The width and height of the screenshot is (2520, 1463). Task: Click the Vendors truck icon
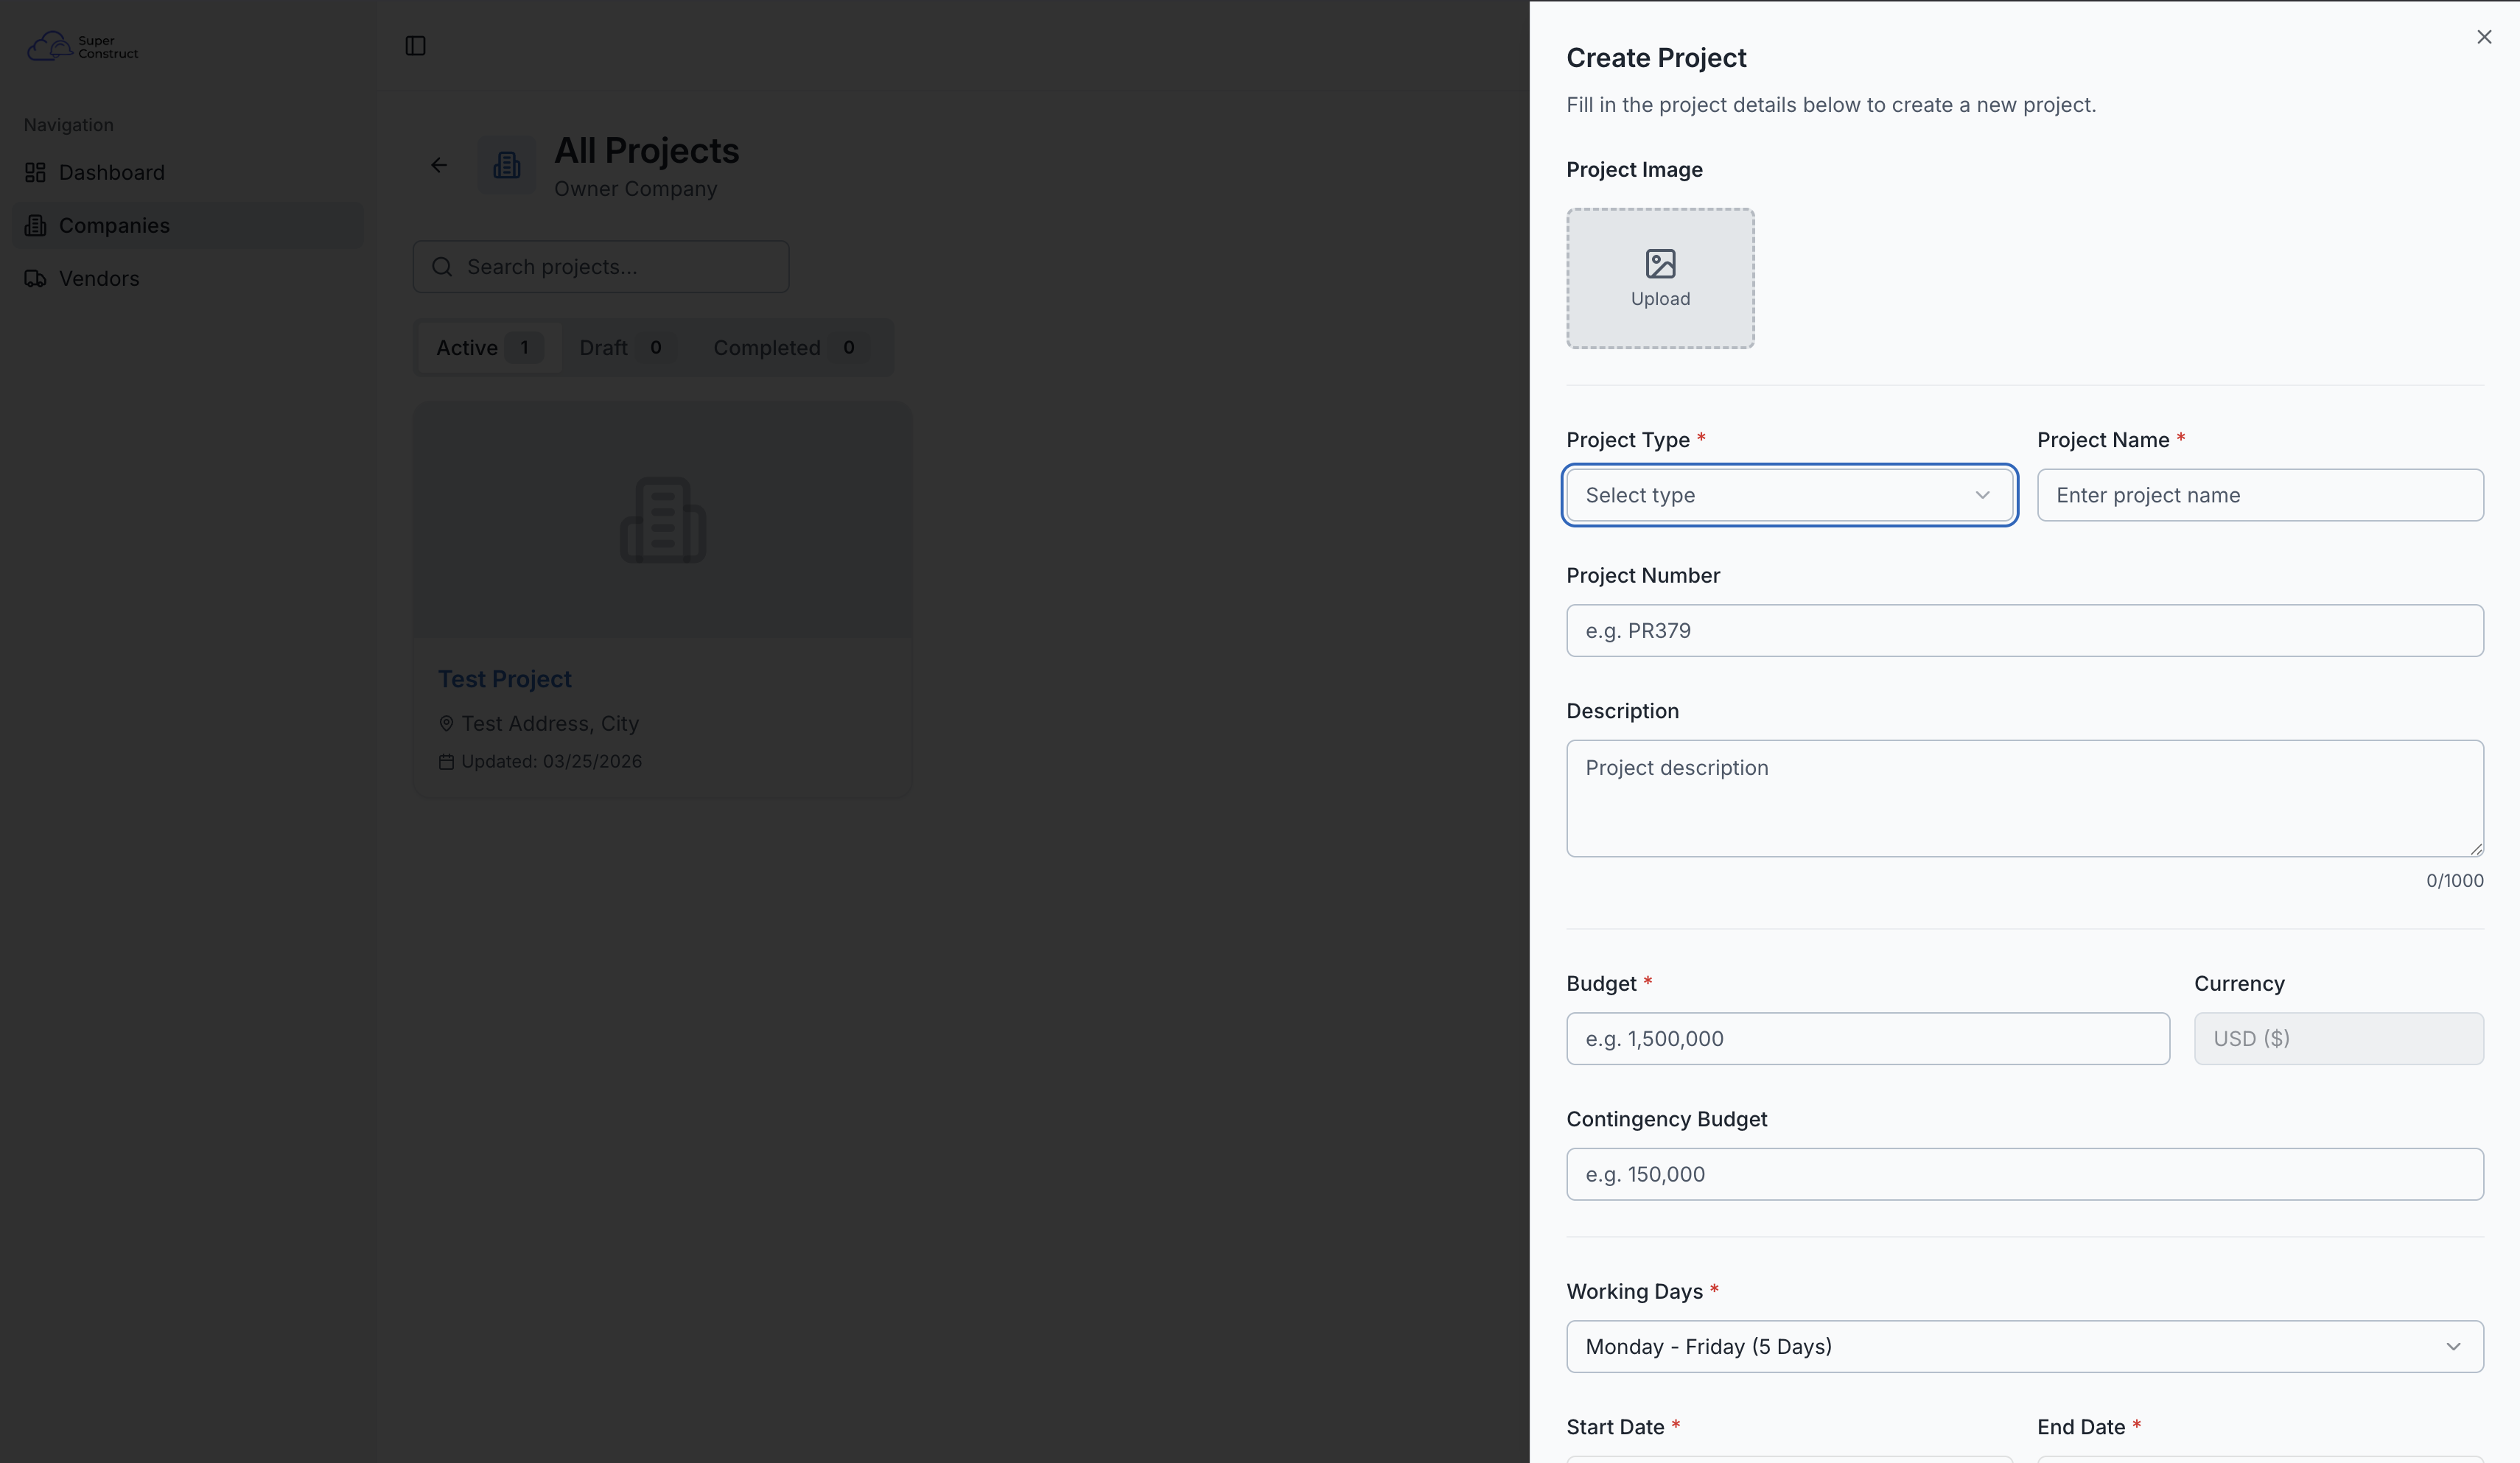point(35,279)
